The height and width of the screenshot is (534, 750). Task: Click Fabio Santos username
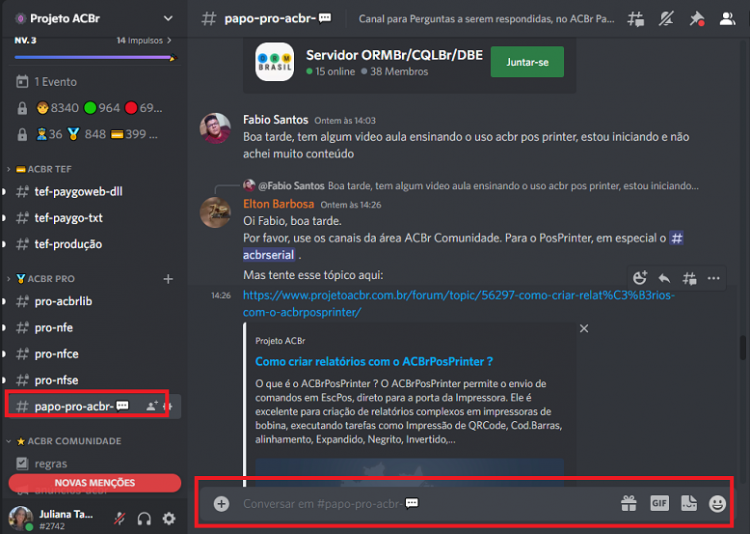tap(276, 120)
